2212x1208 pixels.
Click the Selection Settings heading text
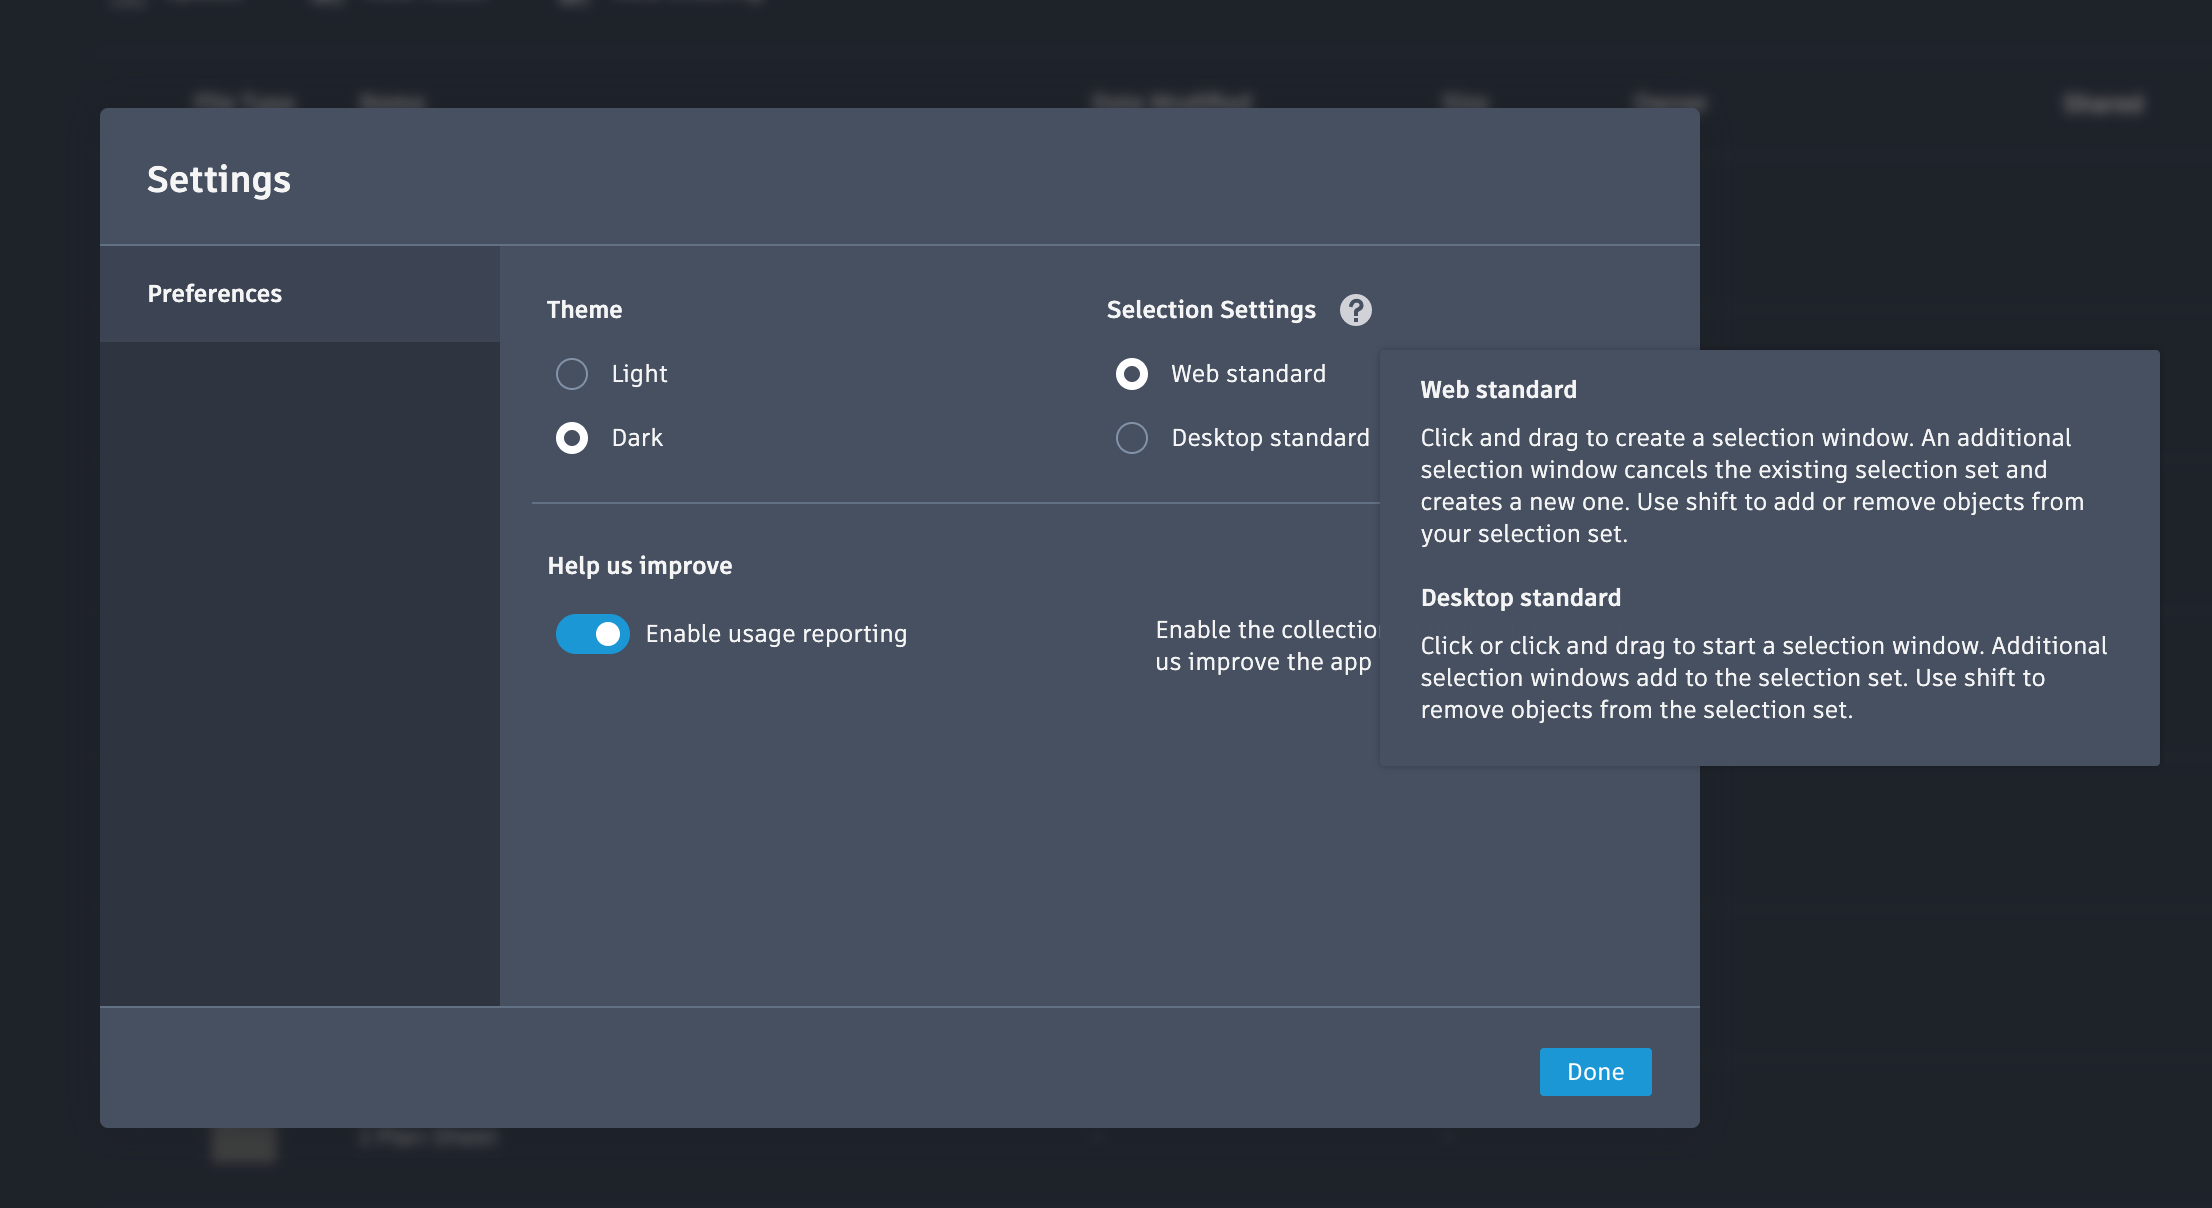click(x=1211, y=310)
